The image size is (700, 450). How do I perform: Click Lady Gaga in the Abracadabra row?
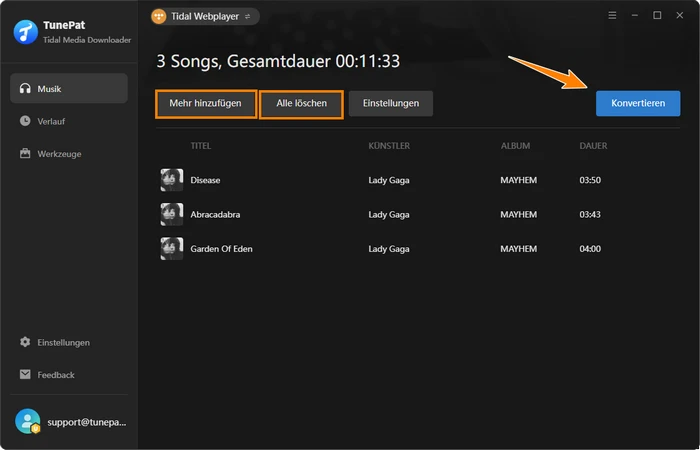[x=389, y=215]
